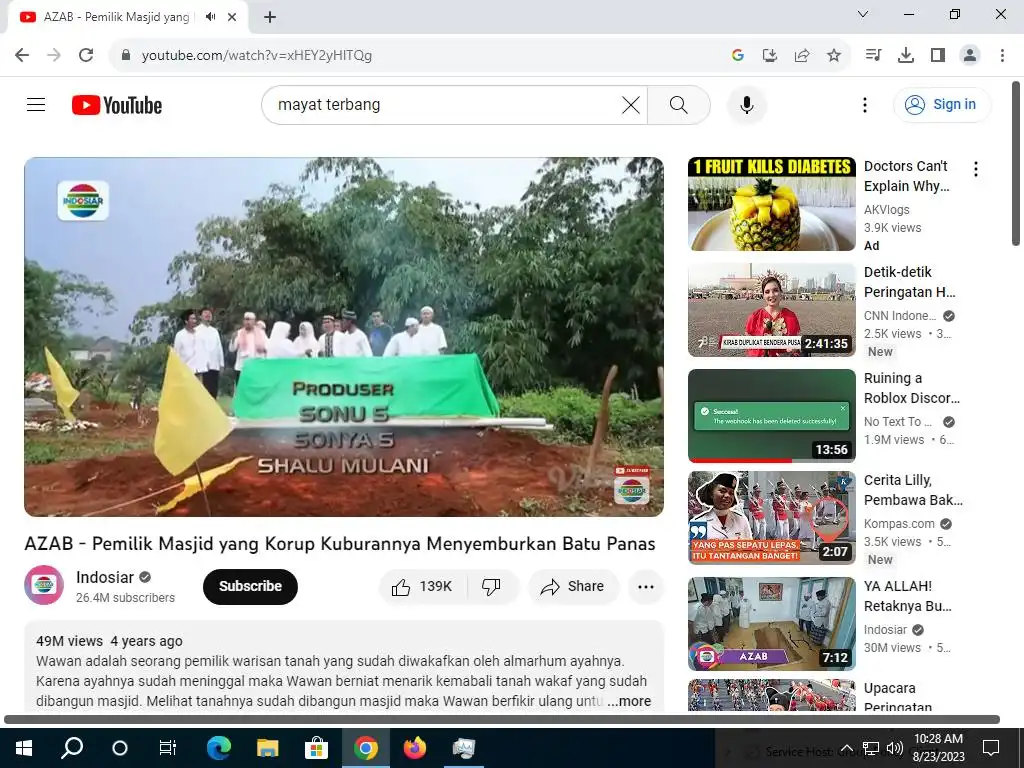
Task: Toggle Chrome side panel
Action: tap(938, 55)
